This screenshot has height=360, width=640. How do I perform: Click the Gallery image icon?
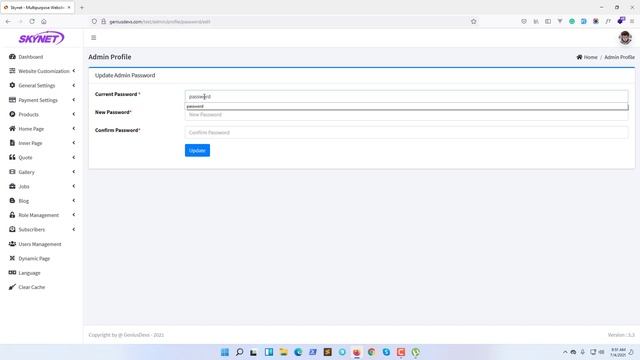pyautogui.click(x=12, y=172)
